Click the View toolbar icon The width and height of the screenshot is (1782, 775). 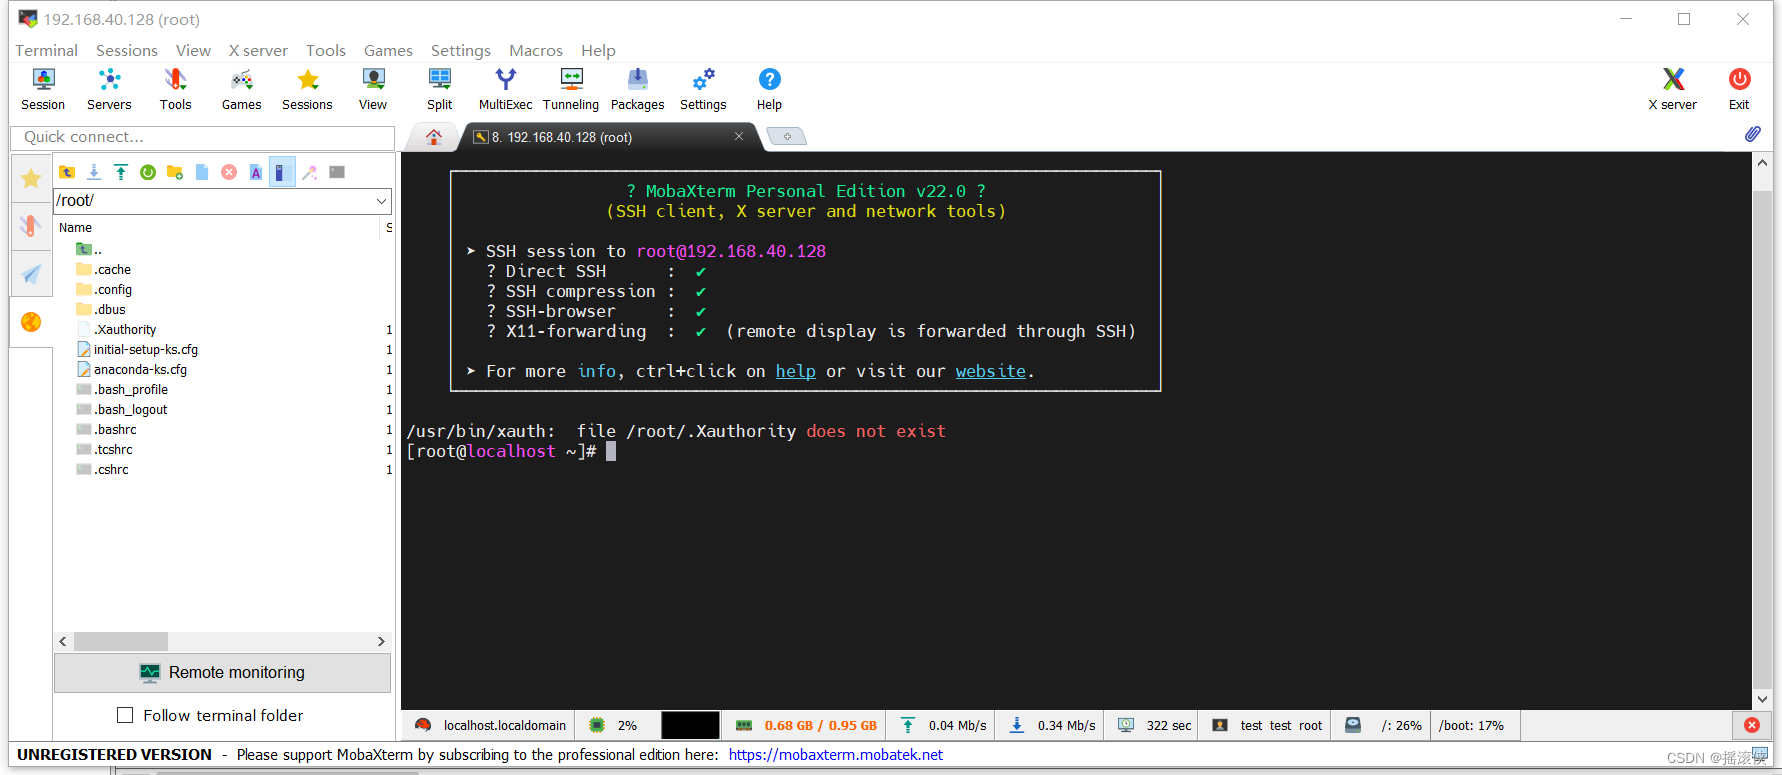point(373,89)
